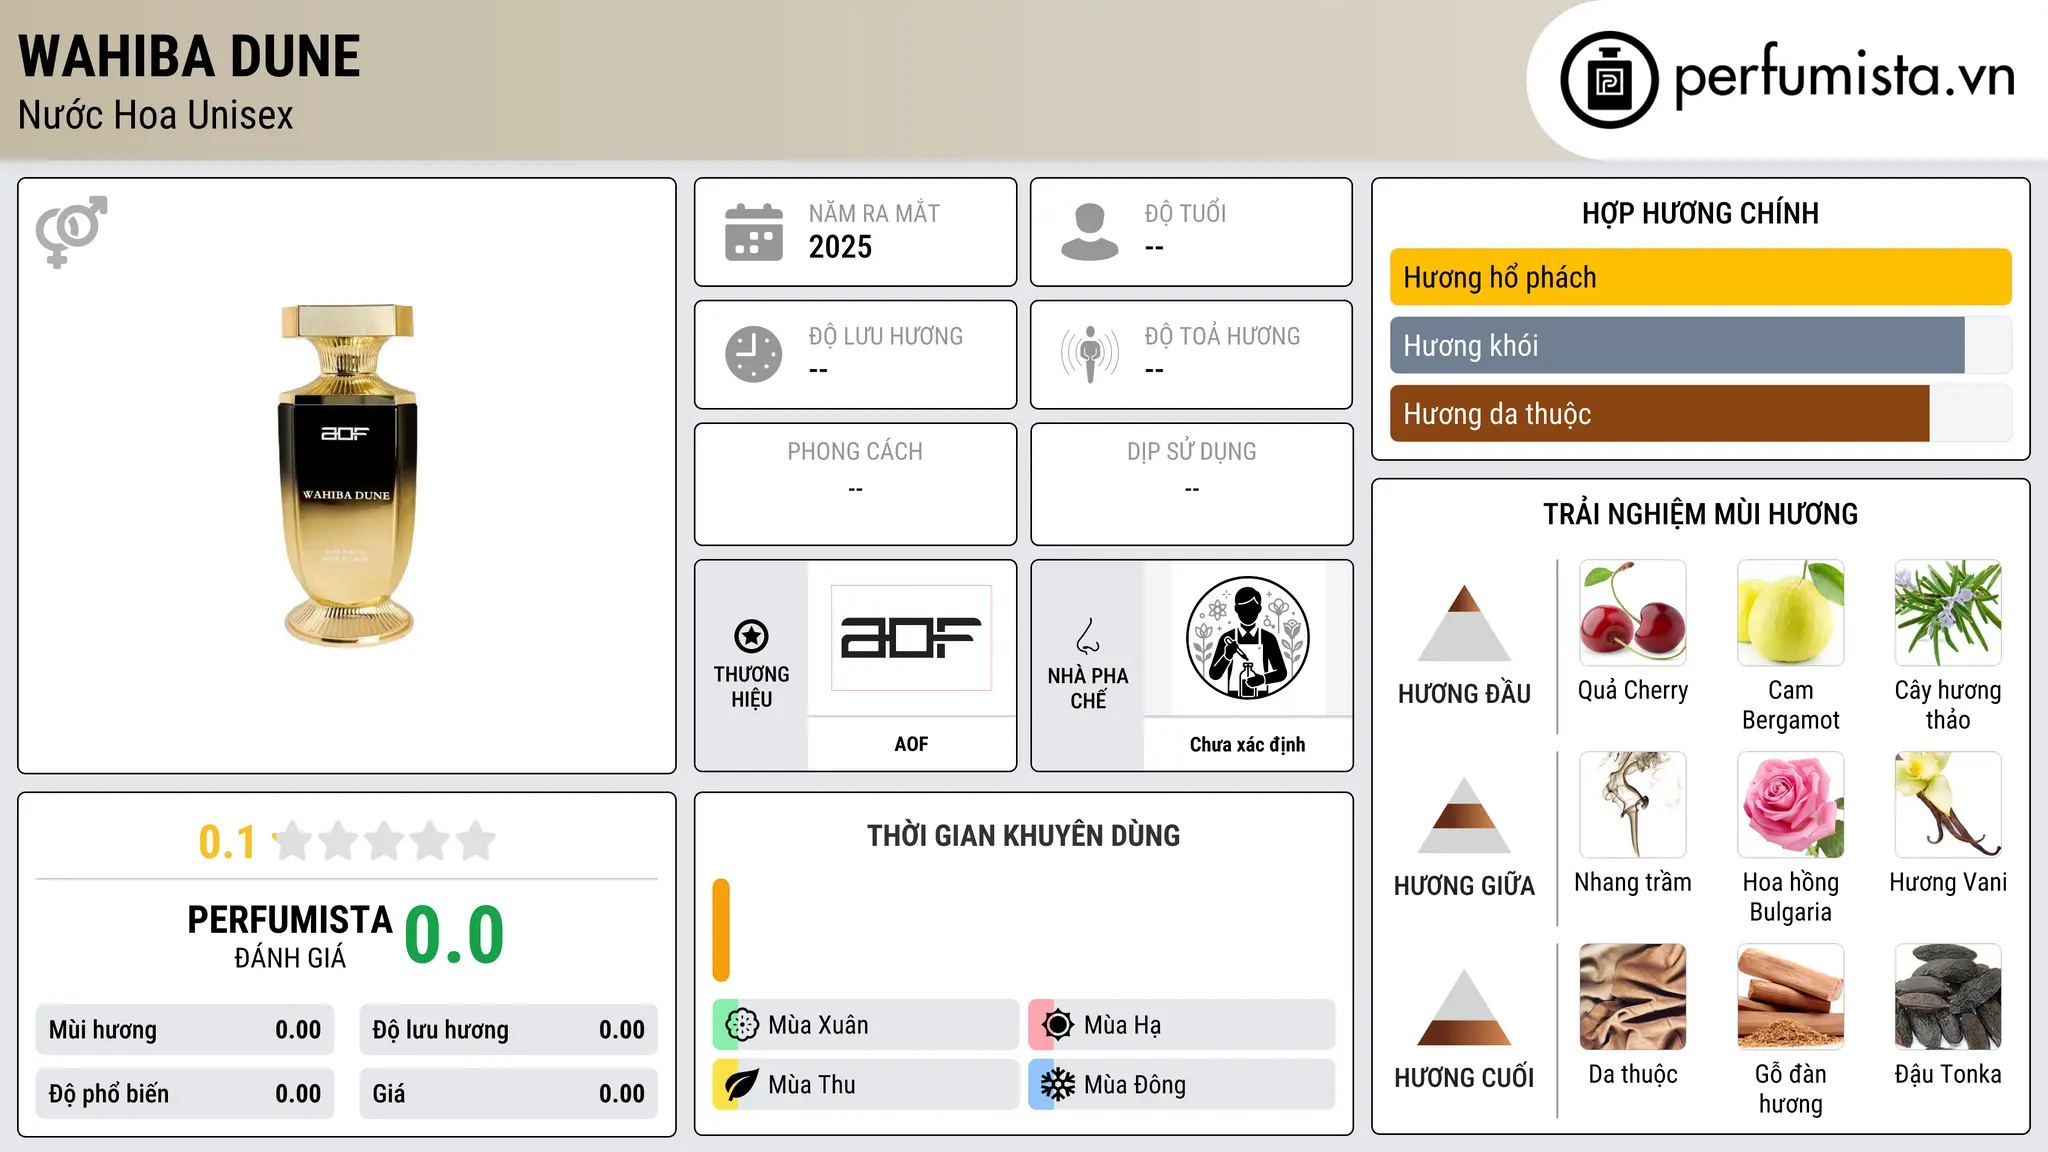Image resolution: width=2048 pixels, height=1152 pixels.
Task: Click the Mùa Xuân flower icon
Action: point(742,1025)
